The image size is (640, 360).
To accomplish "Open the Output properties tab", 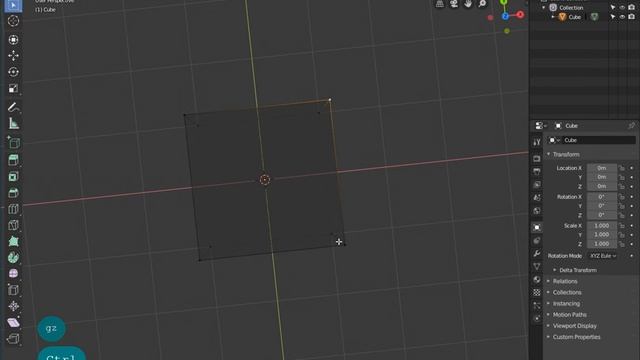I will (537, 171).
